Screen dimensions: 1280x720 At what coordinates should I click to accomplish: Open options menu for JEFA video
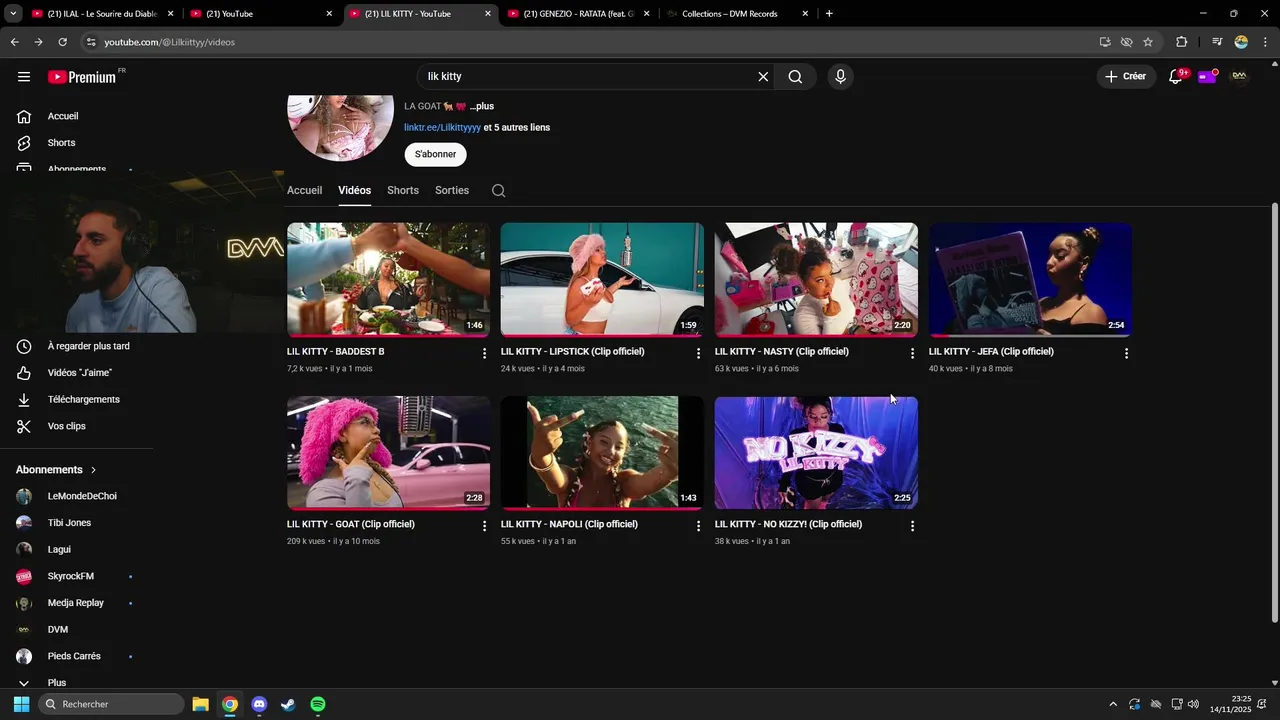1126,353
